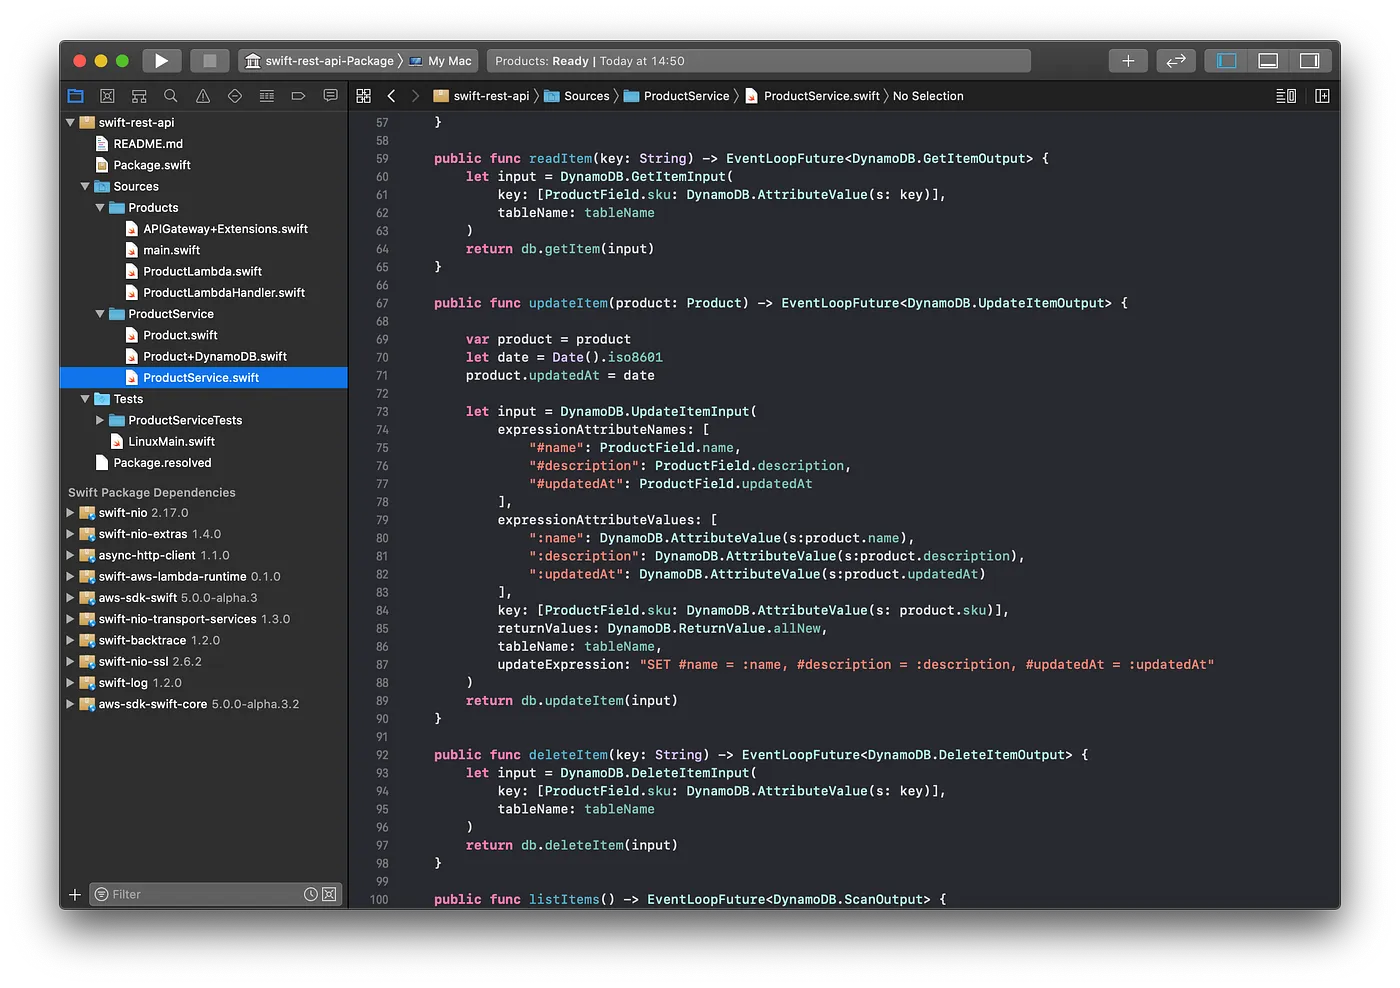Image resolution: width=1400 pixels, height=988 pixels.
Task: Show the Breakpoint navigator
Action: 298,96
